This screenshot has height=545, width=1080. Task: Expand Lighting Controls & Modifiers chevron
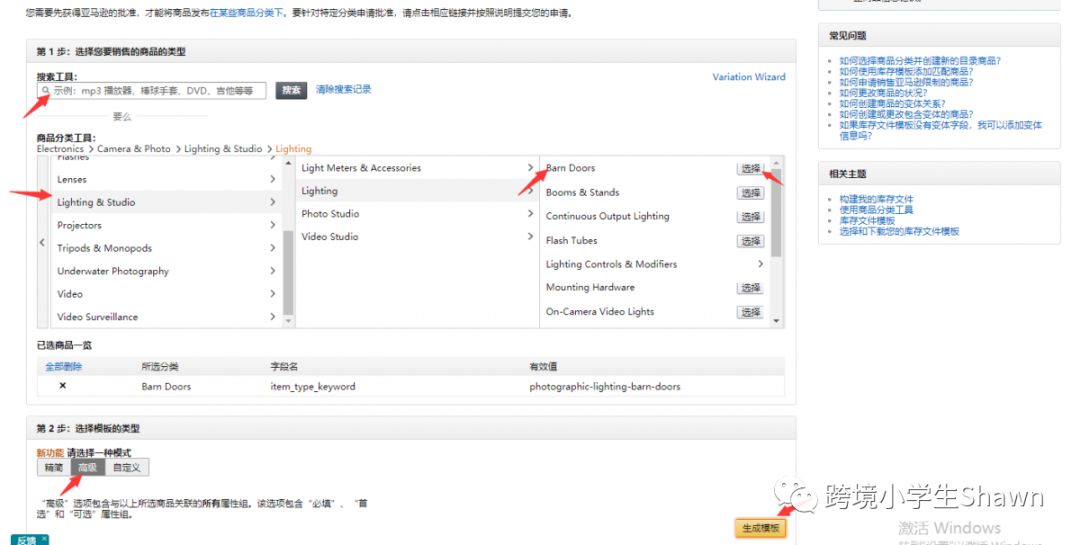[x=760, y=264]
